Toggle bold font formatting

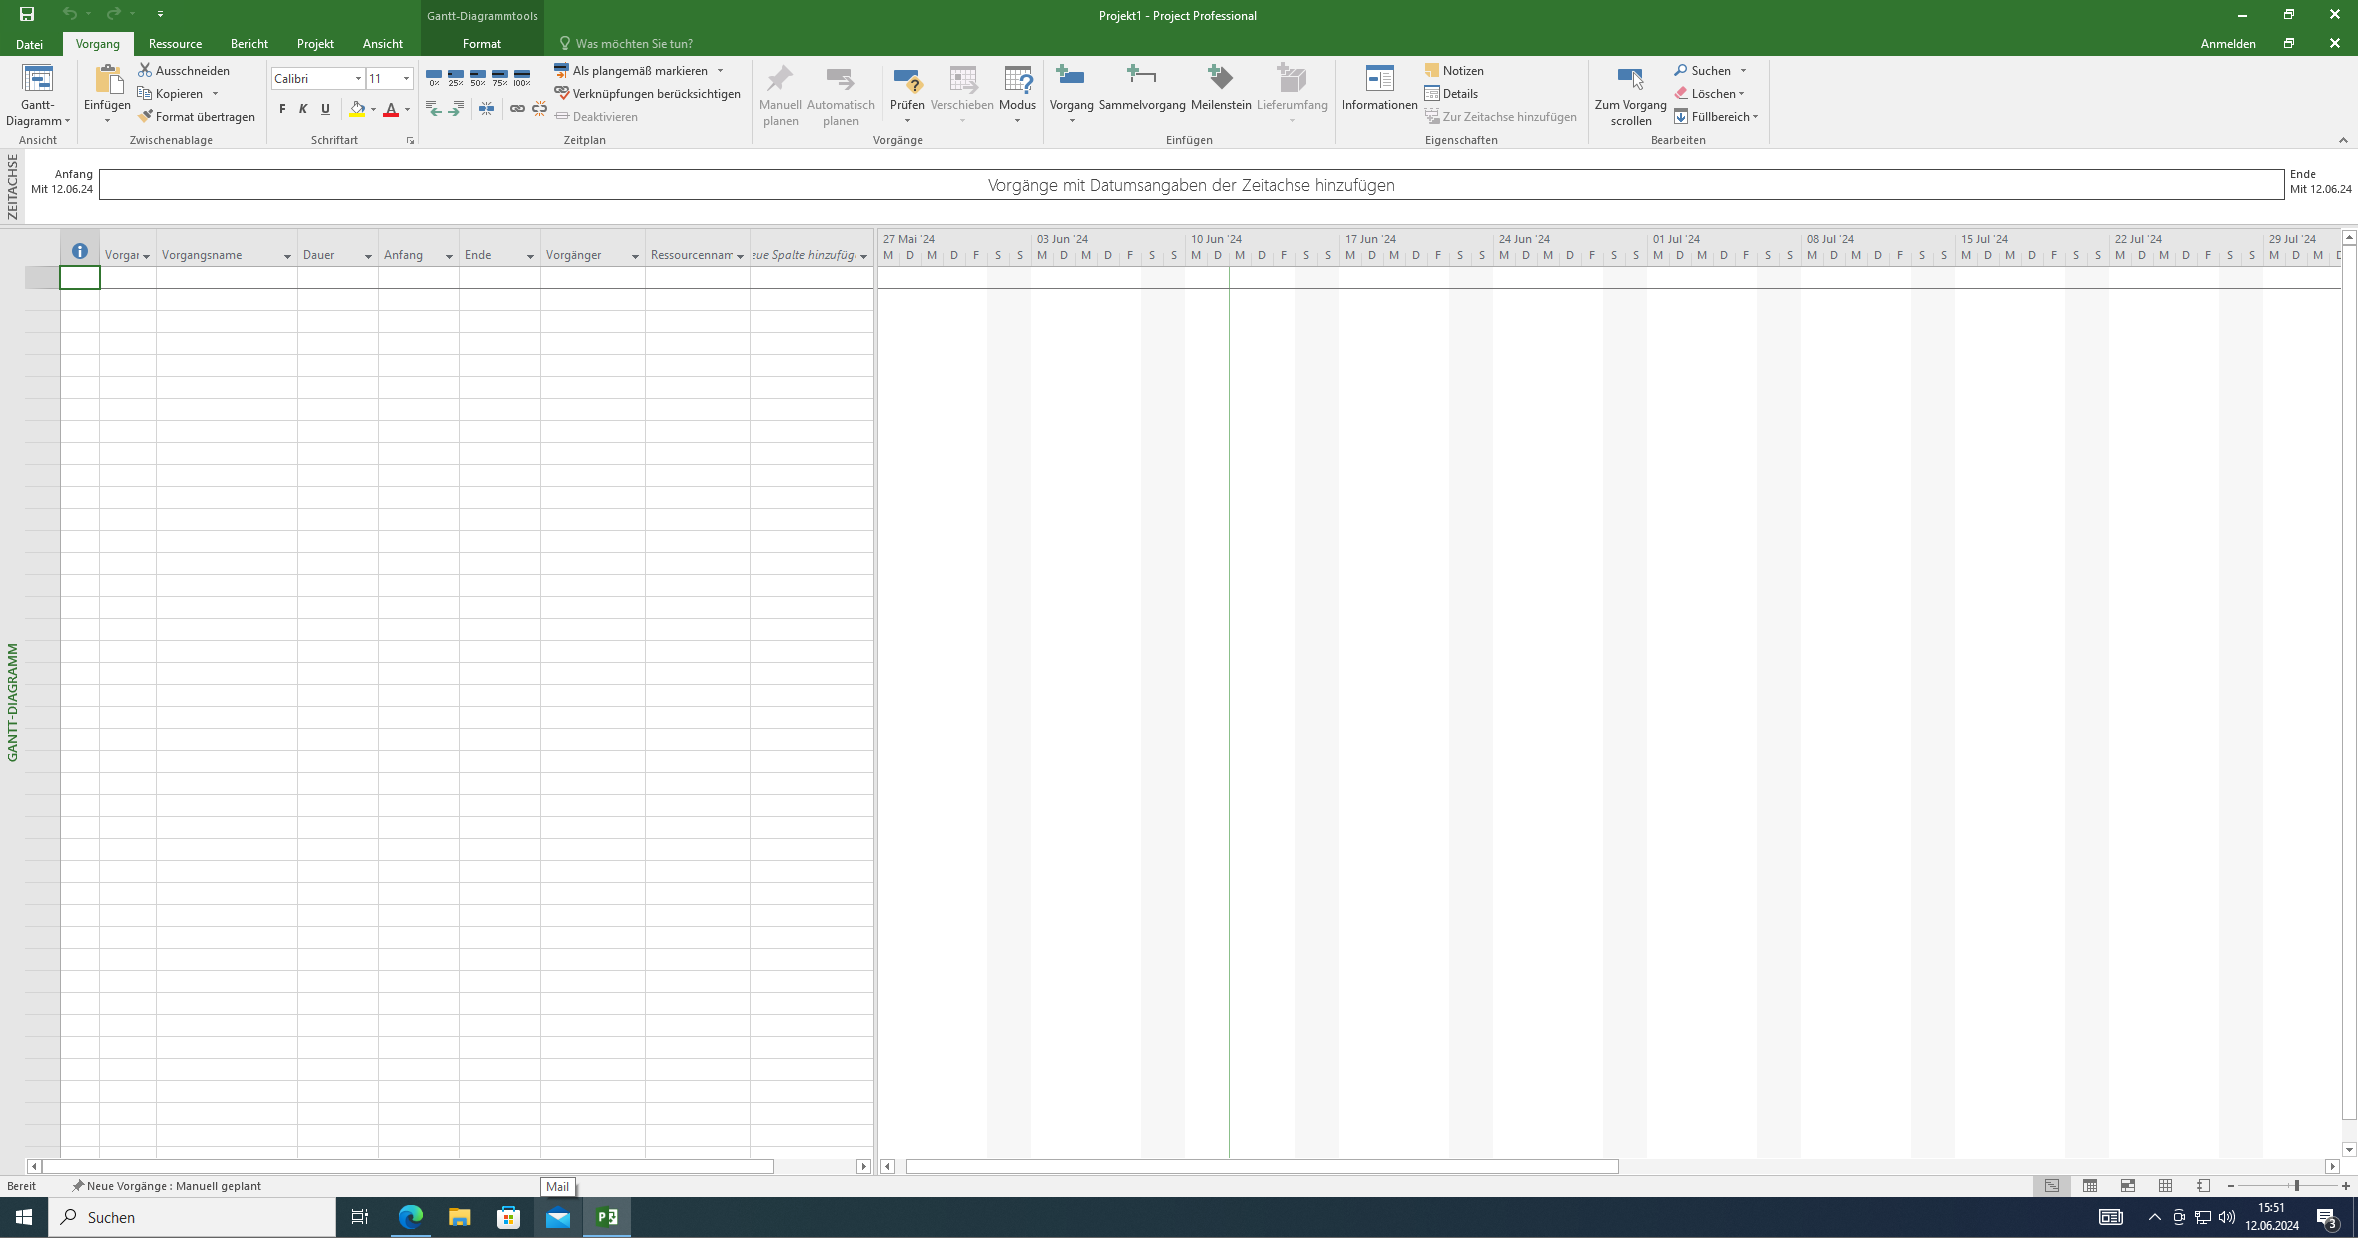(282, 109)
